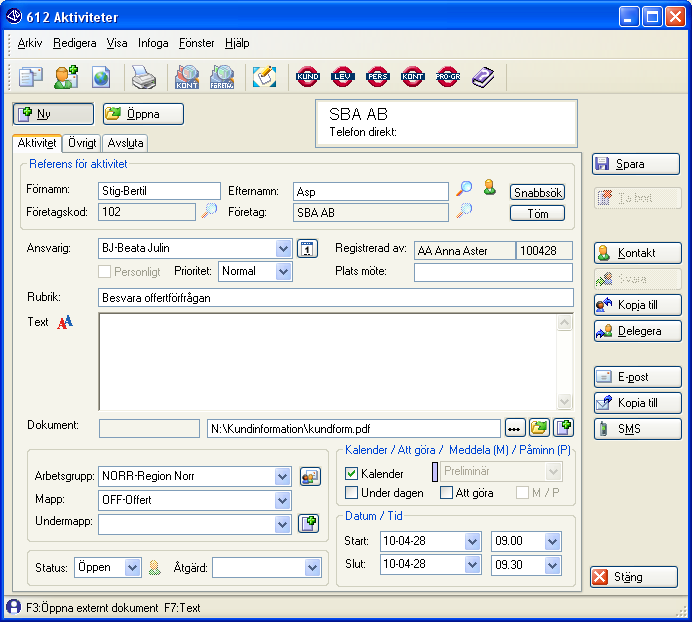Click the red AA text formatting icon
The width and height of the screenshot is (692, 622).
(65, 322)
